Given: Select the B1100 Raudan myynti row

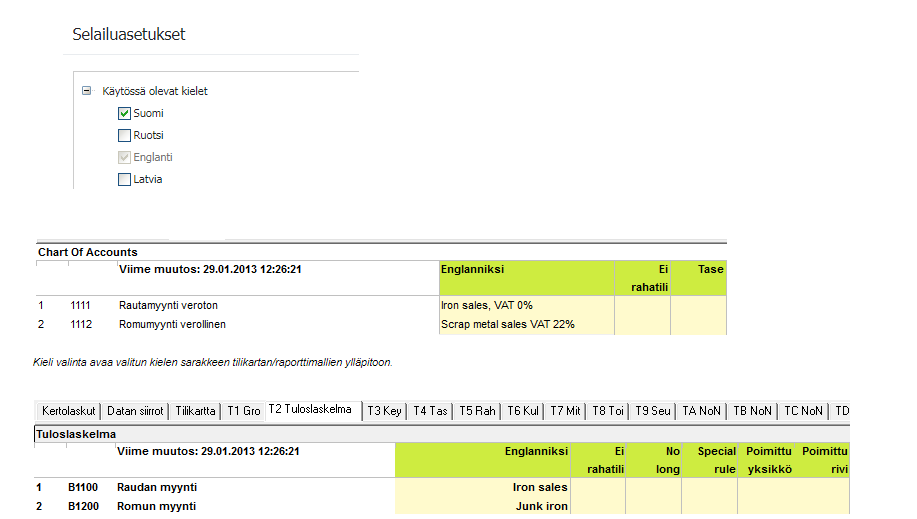Looking at the screenshot, I should [156, 487].
